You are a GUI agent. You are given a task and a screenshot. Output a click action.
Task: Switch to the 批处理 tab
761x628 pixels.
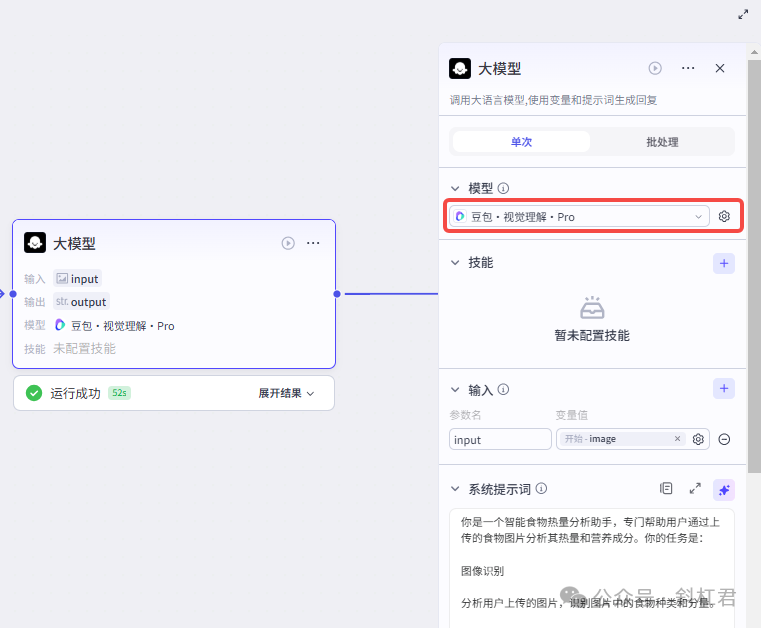tap(662, 142)
